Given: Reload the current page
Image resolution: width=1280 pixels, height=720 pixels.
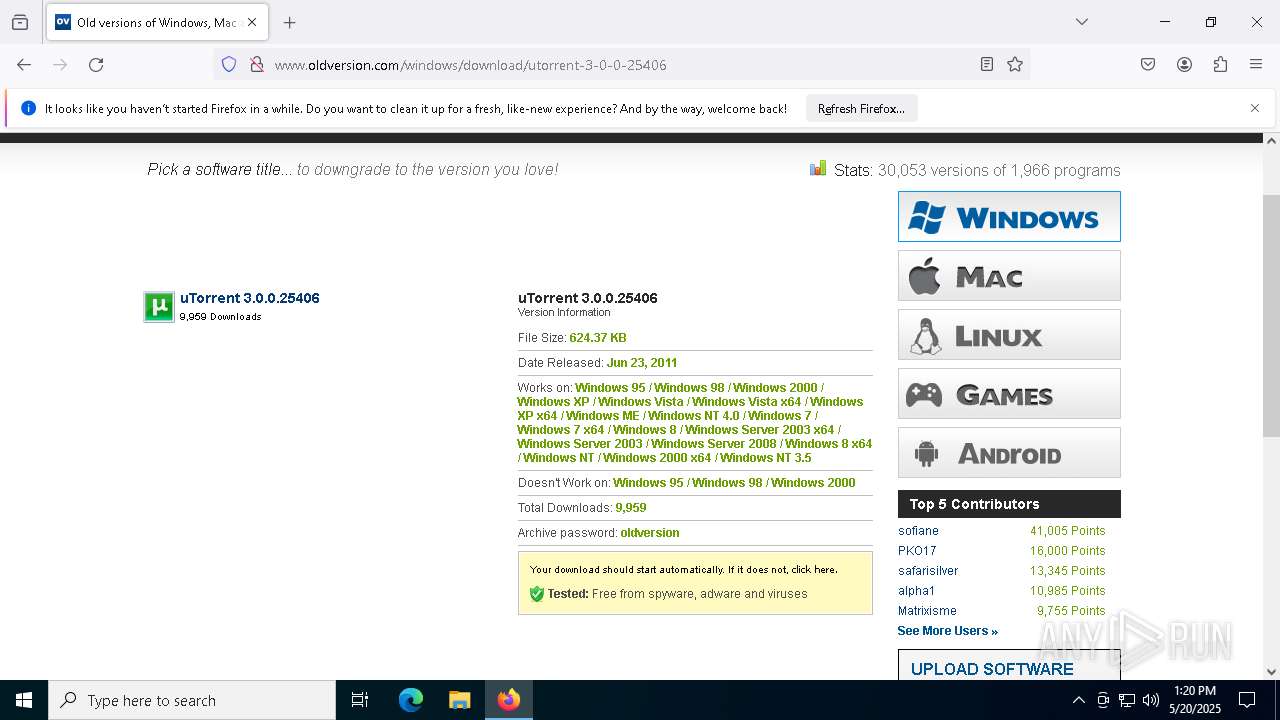Looking at the screenshot, I should tap(96, 65).
